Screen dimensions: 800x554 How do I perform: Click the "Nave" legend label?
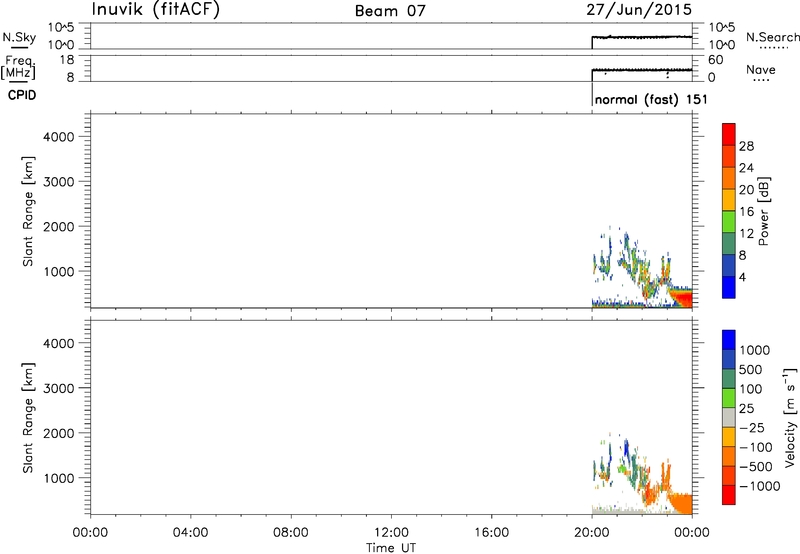click(x=760, y=69)
